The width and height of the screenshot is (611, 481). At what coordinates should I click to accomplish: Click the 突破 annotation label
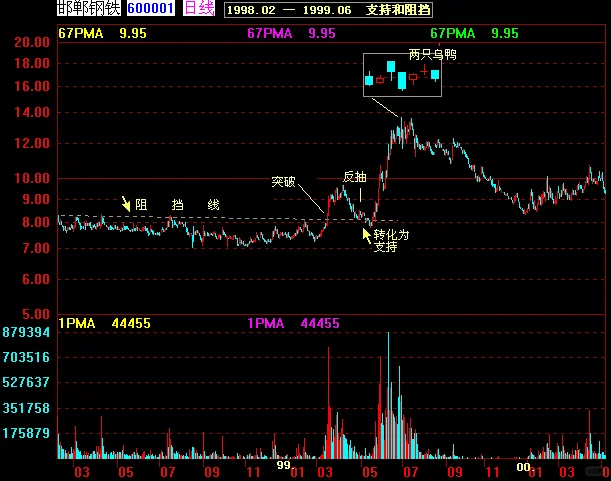[x=283, y=182]
